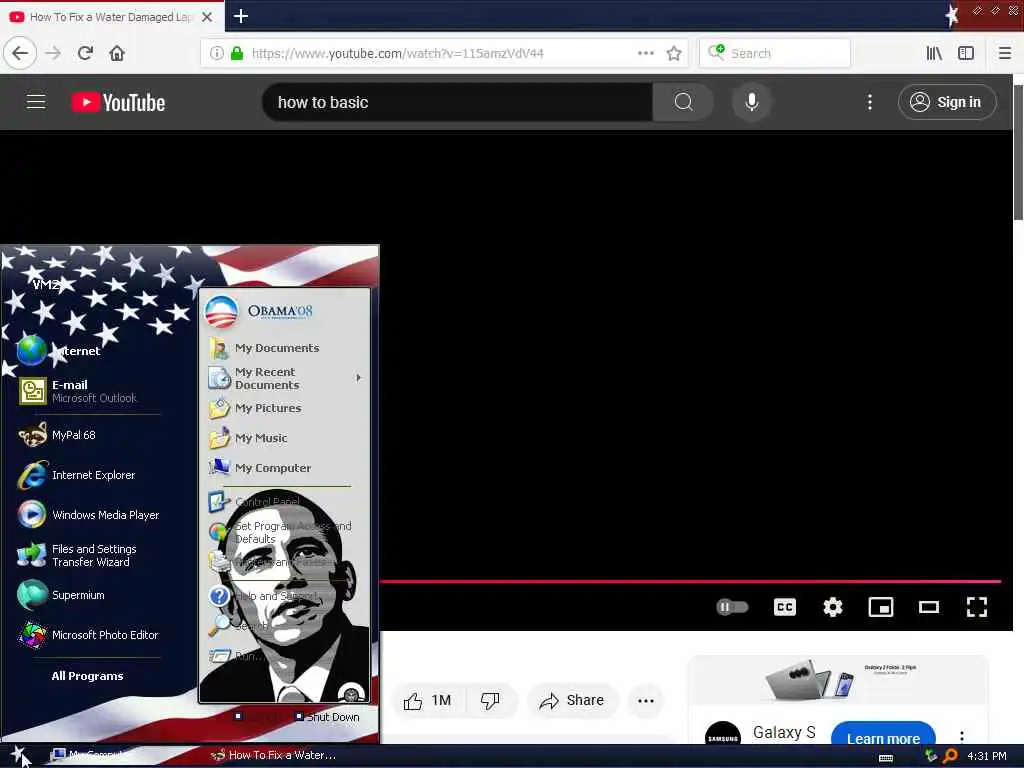Open Internet from the Start menu

point(59,351)
